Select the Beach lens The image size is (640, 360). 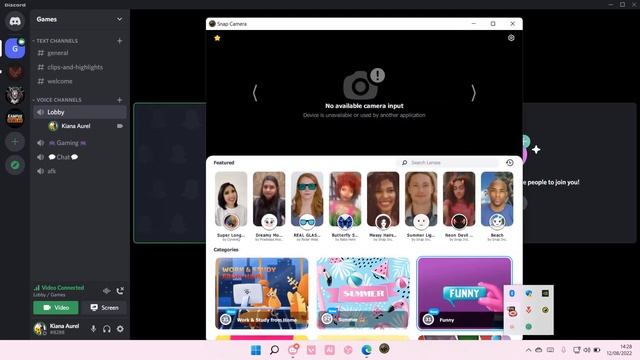coord(497,199)
